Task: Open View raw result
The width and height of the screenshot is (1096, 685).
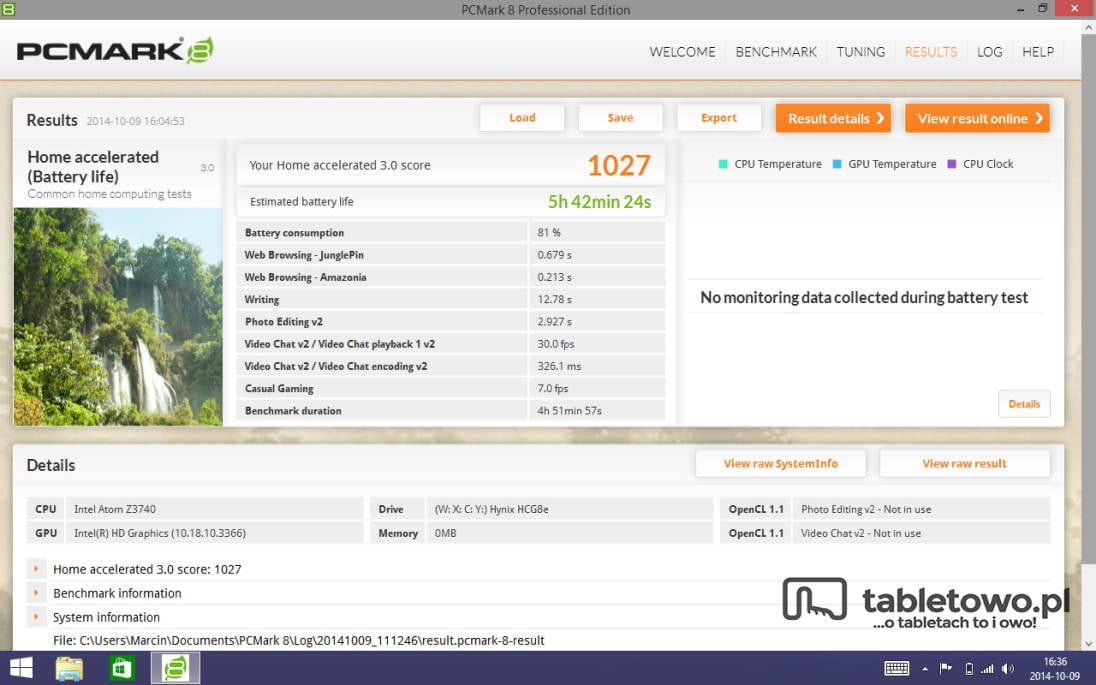Action: 964,463
